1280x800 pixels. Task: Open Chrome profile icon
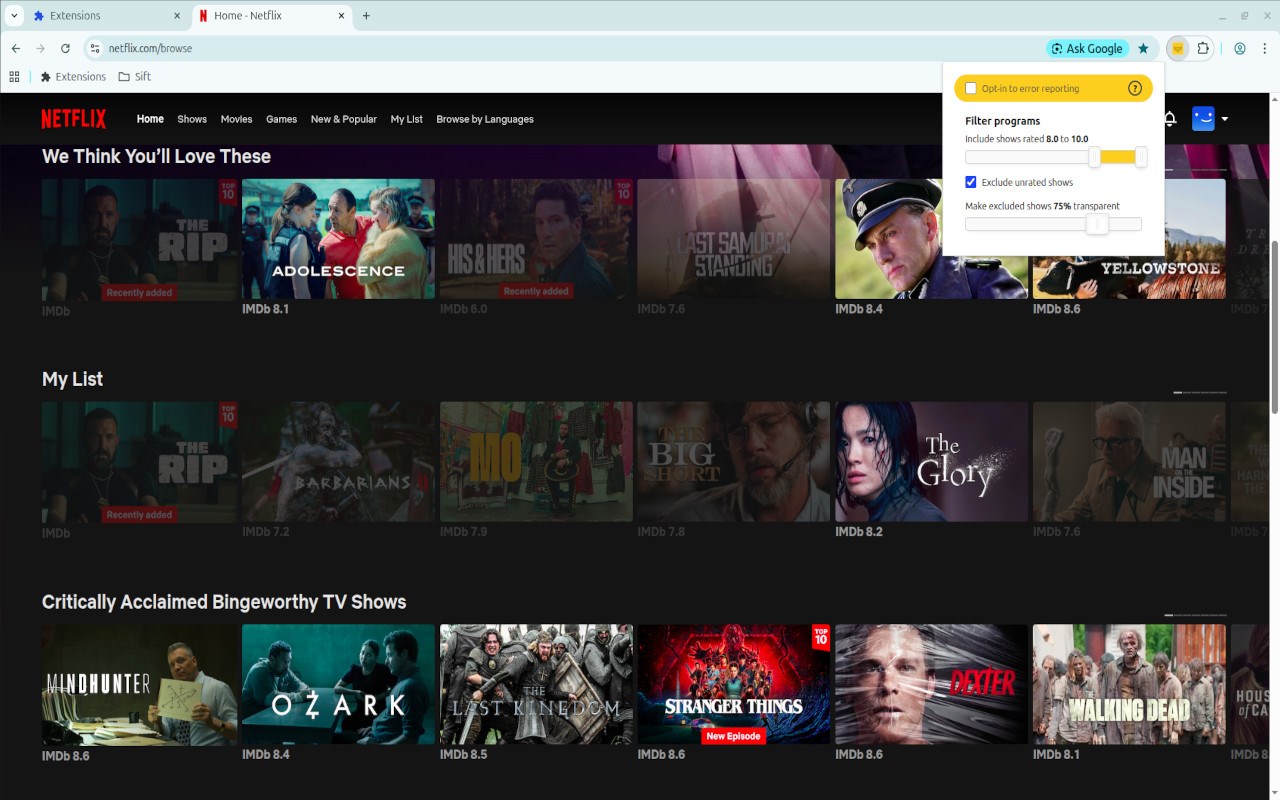click(1240, 48)
